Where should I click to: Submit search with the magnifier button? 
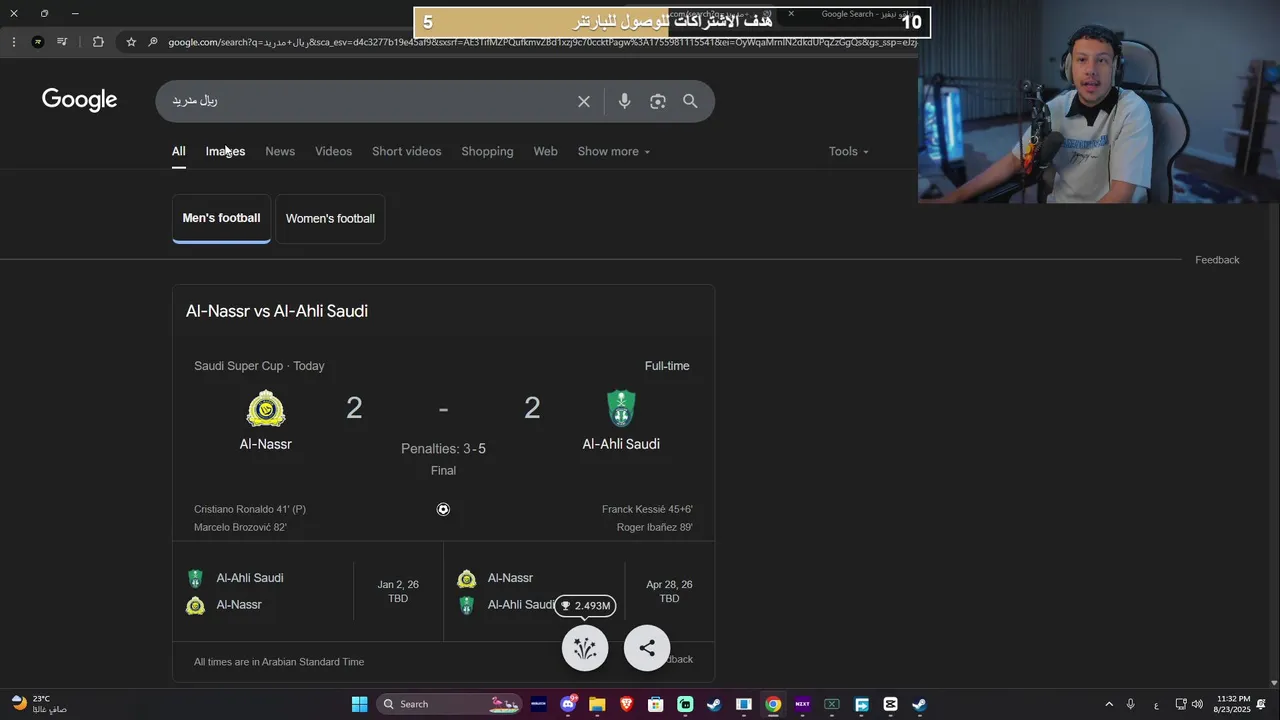coord(690,101)
